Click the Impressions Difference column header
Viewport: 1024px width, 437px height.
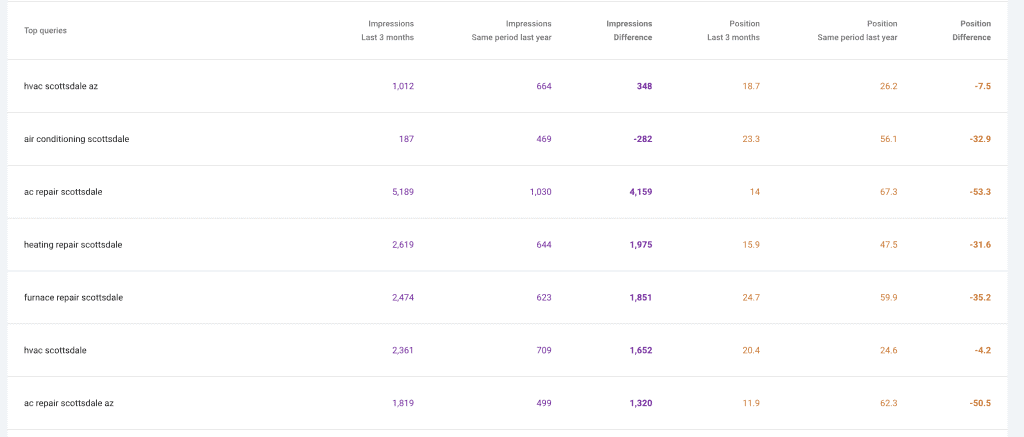tap(629, 31)
